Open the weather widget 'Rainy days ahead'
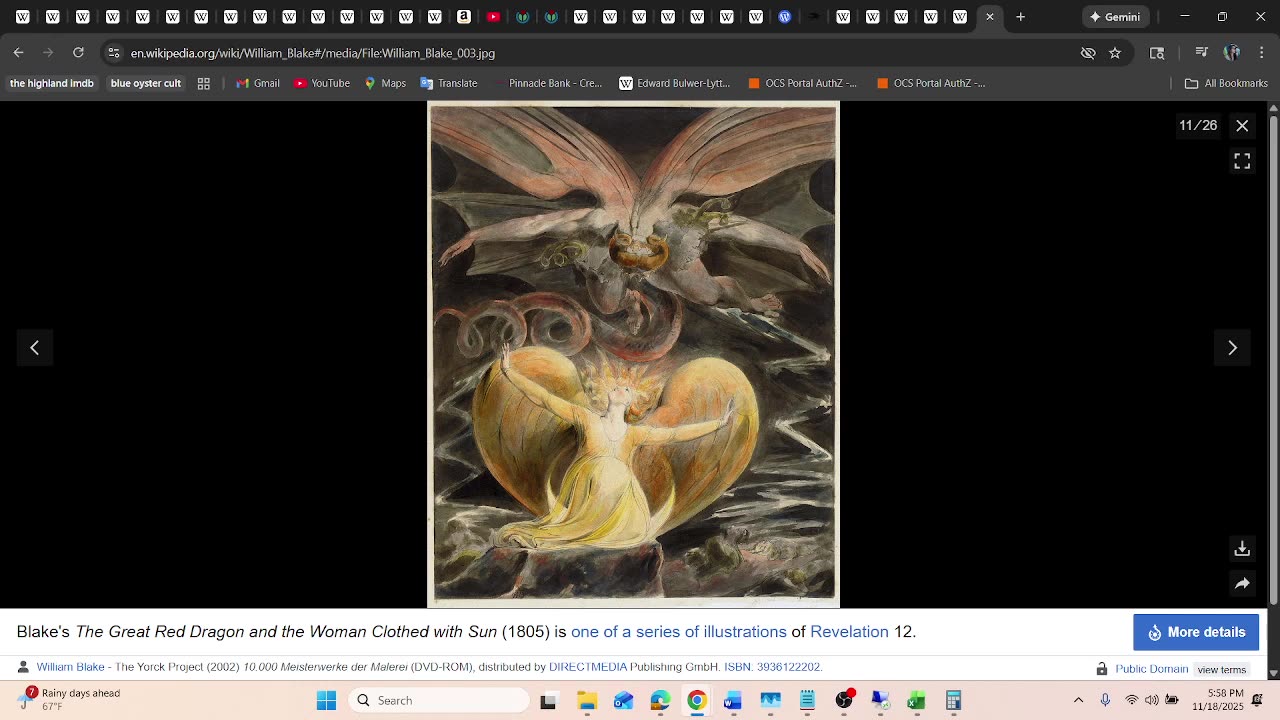This screenshot has width=1280, height=720. coord(70,700)
